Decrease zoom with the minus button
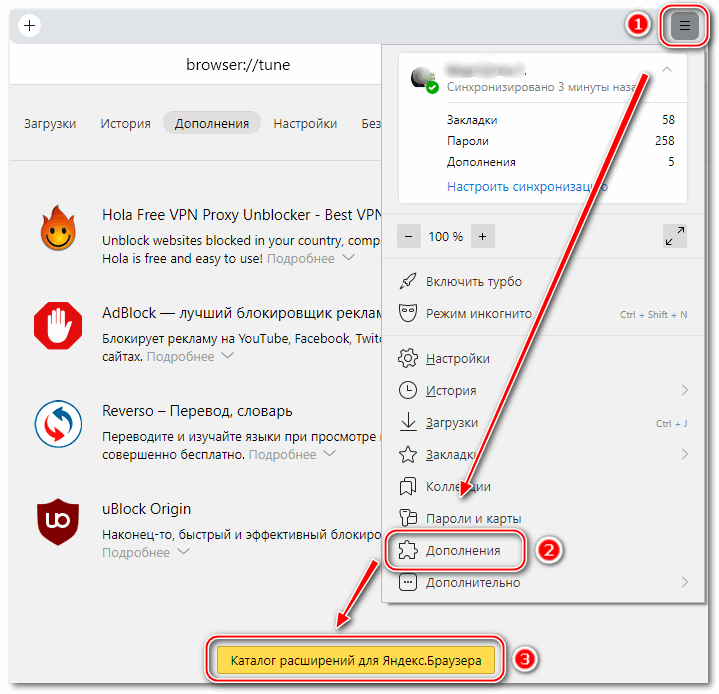The height and width of the screenshot is (694, 719). coord(409,236)
